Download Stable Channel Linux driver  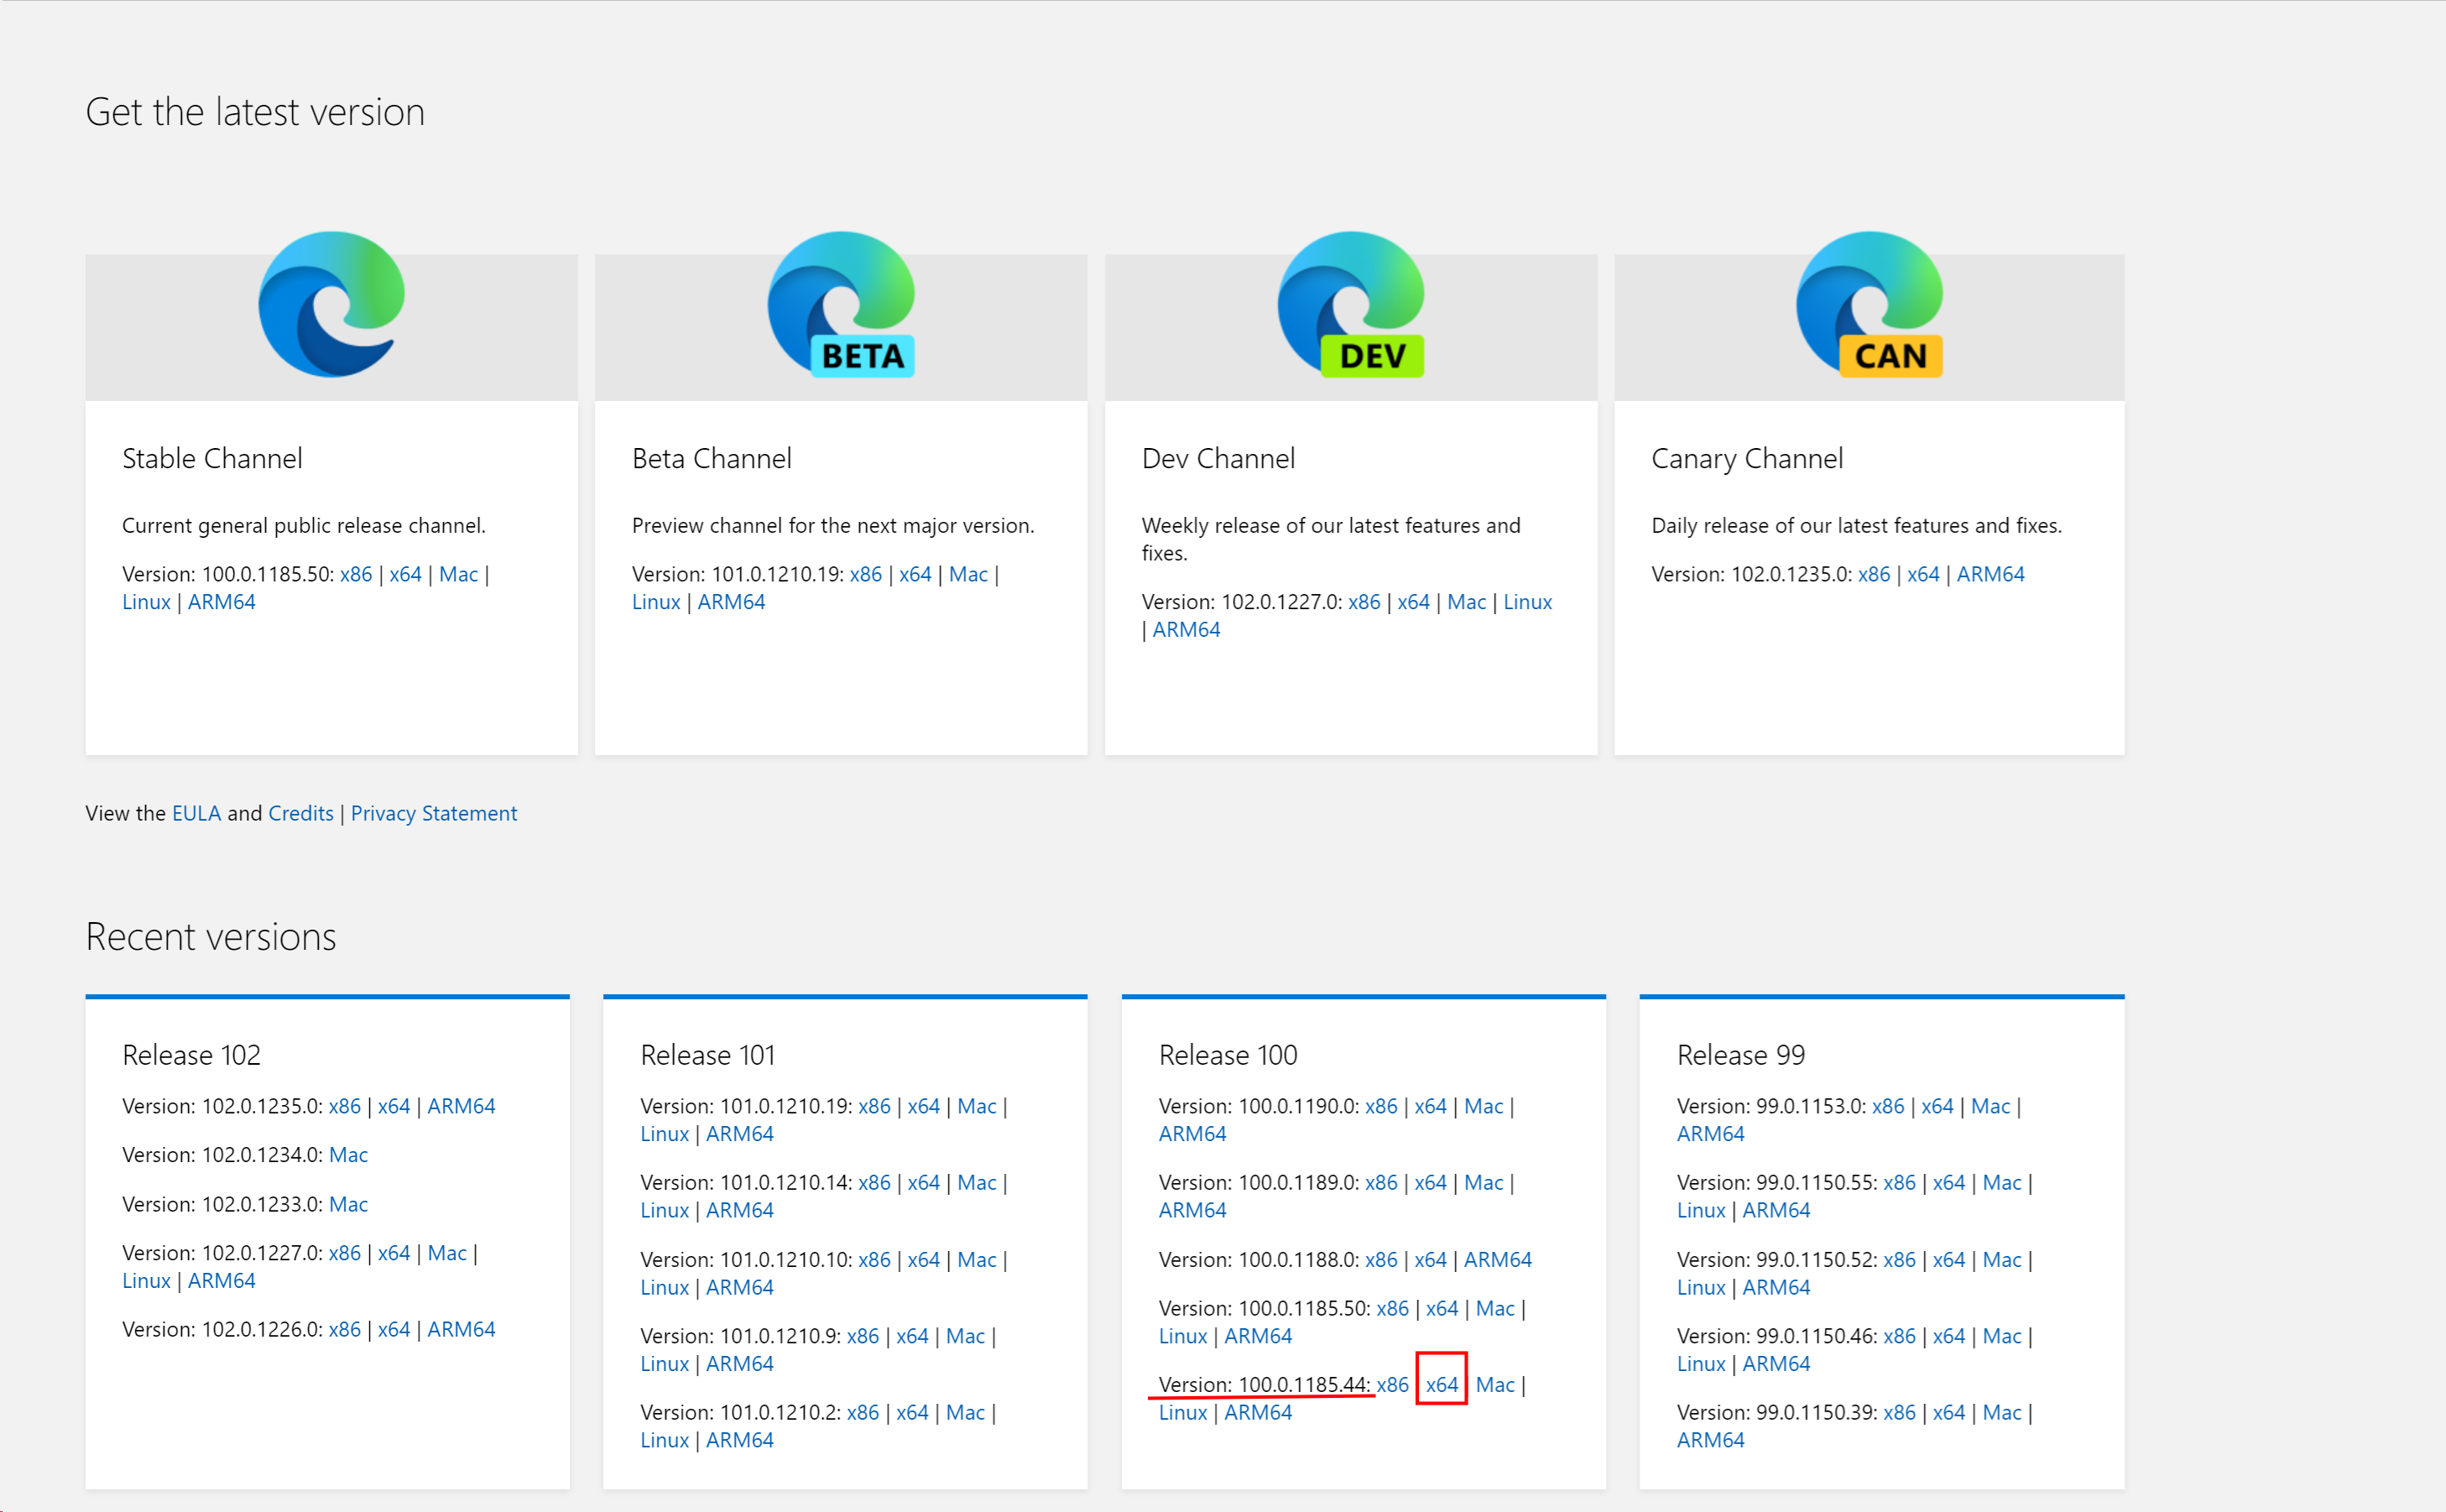tap(146, 602)
